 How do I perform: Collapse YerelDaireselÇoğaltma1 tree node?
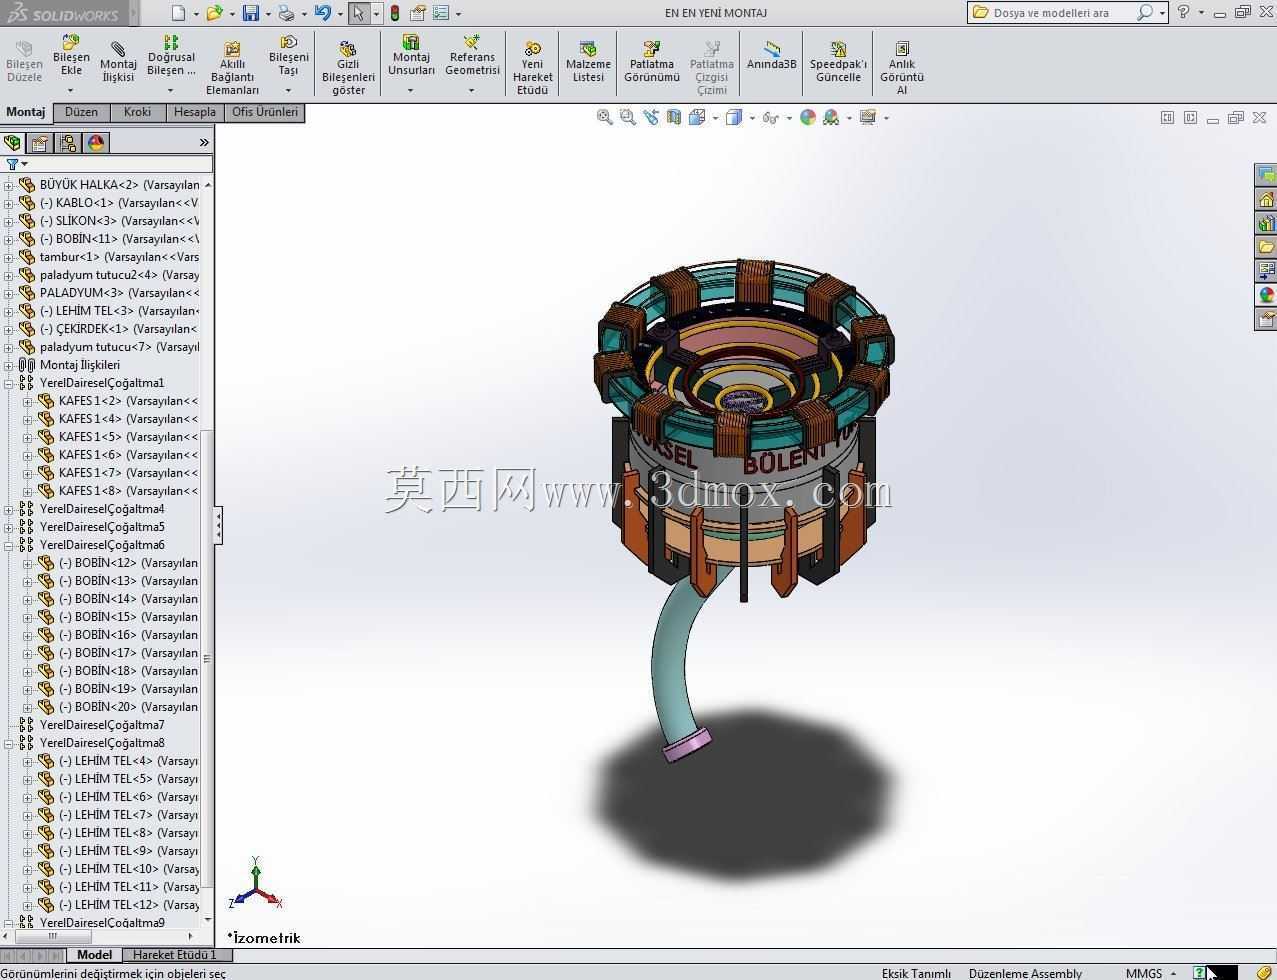[x=9, y=383]
